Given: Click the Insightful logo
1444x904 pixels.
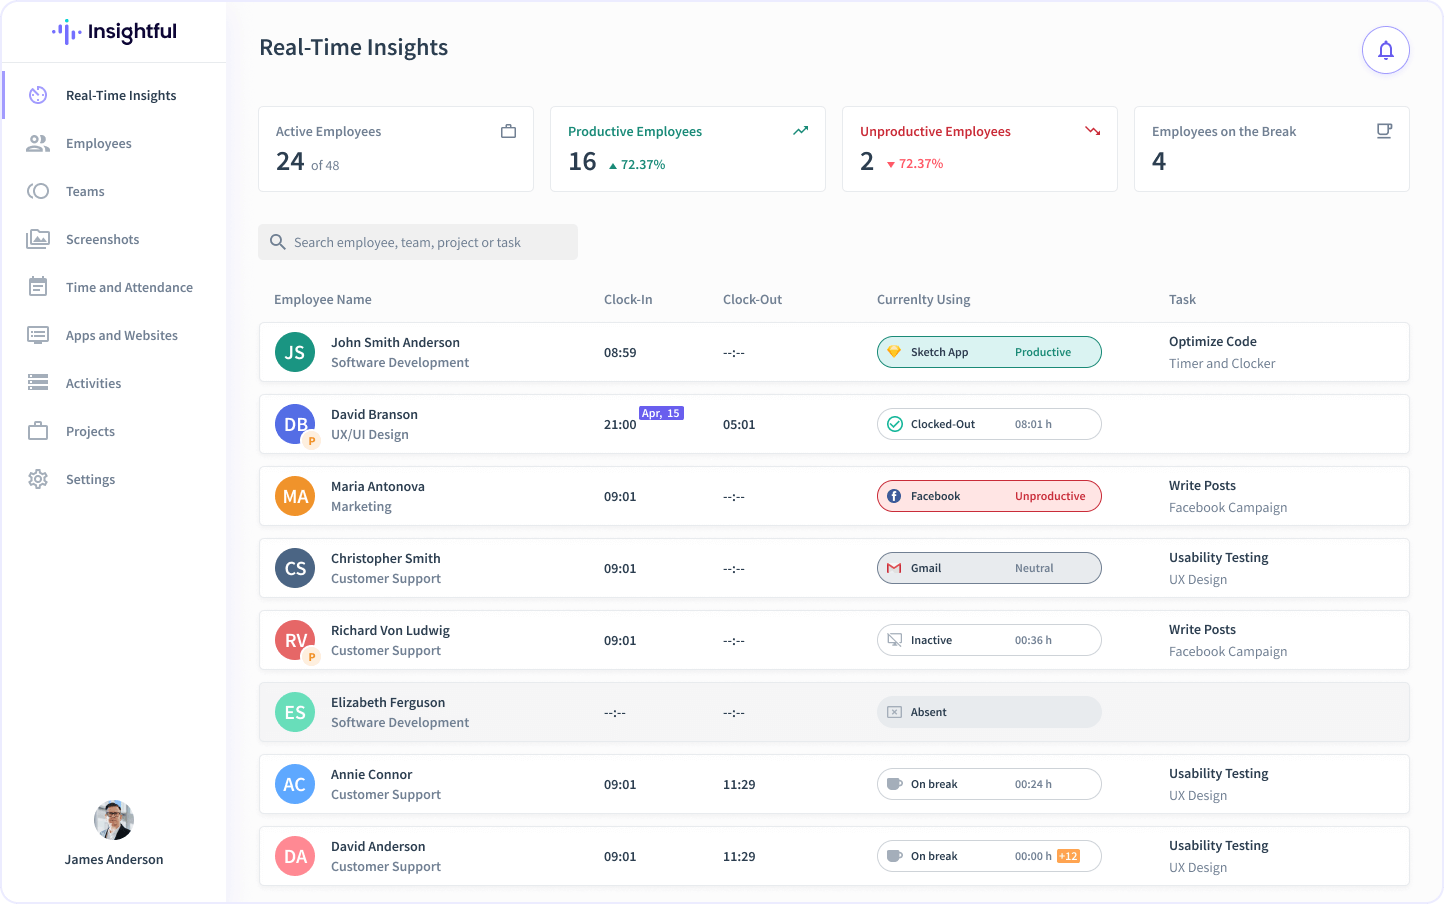Looking at the screenshot, I should point(114,32).
